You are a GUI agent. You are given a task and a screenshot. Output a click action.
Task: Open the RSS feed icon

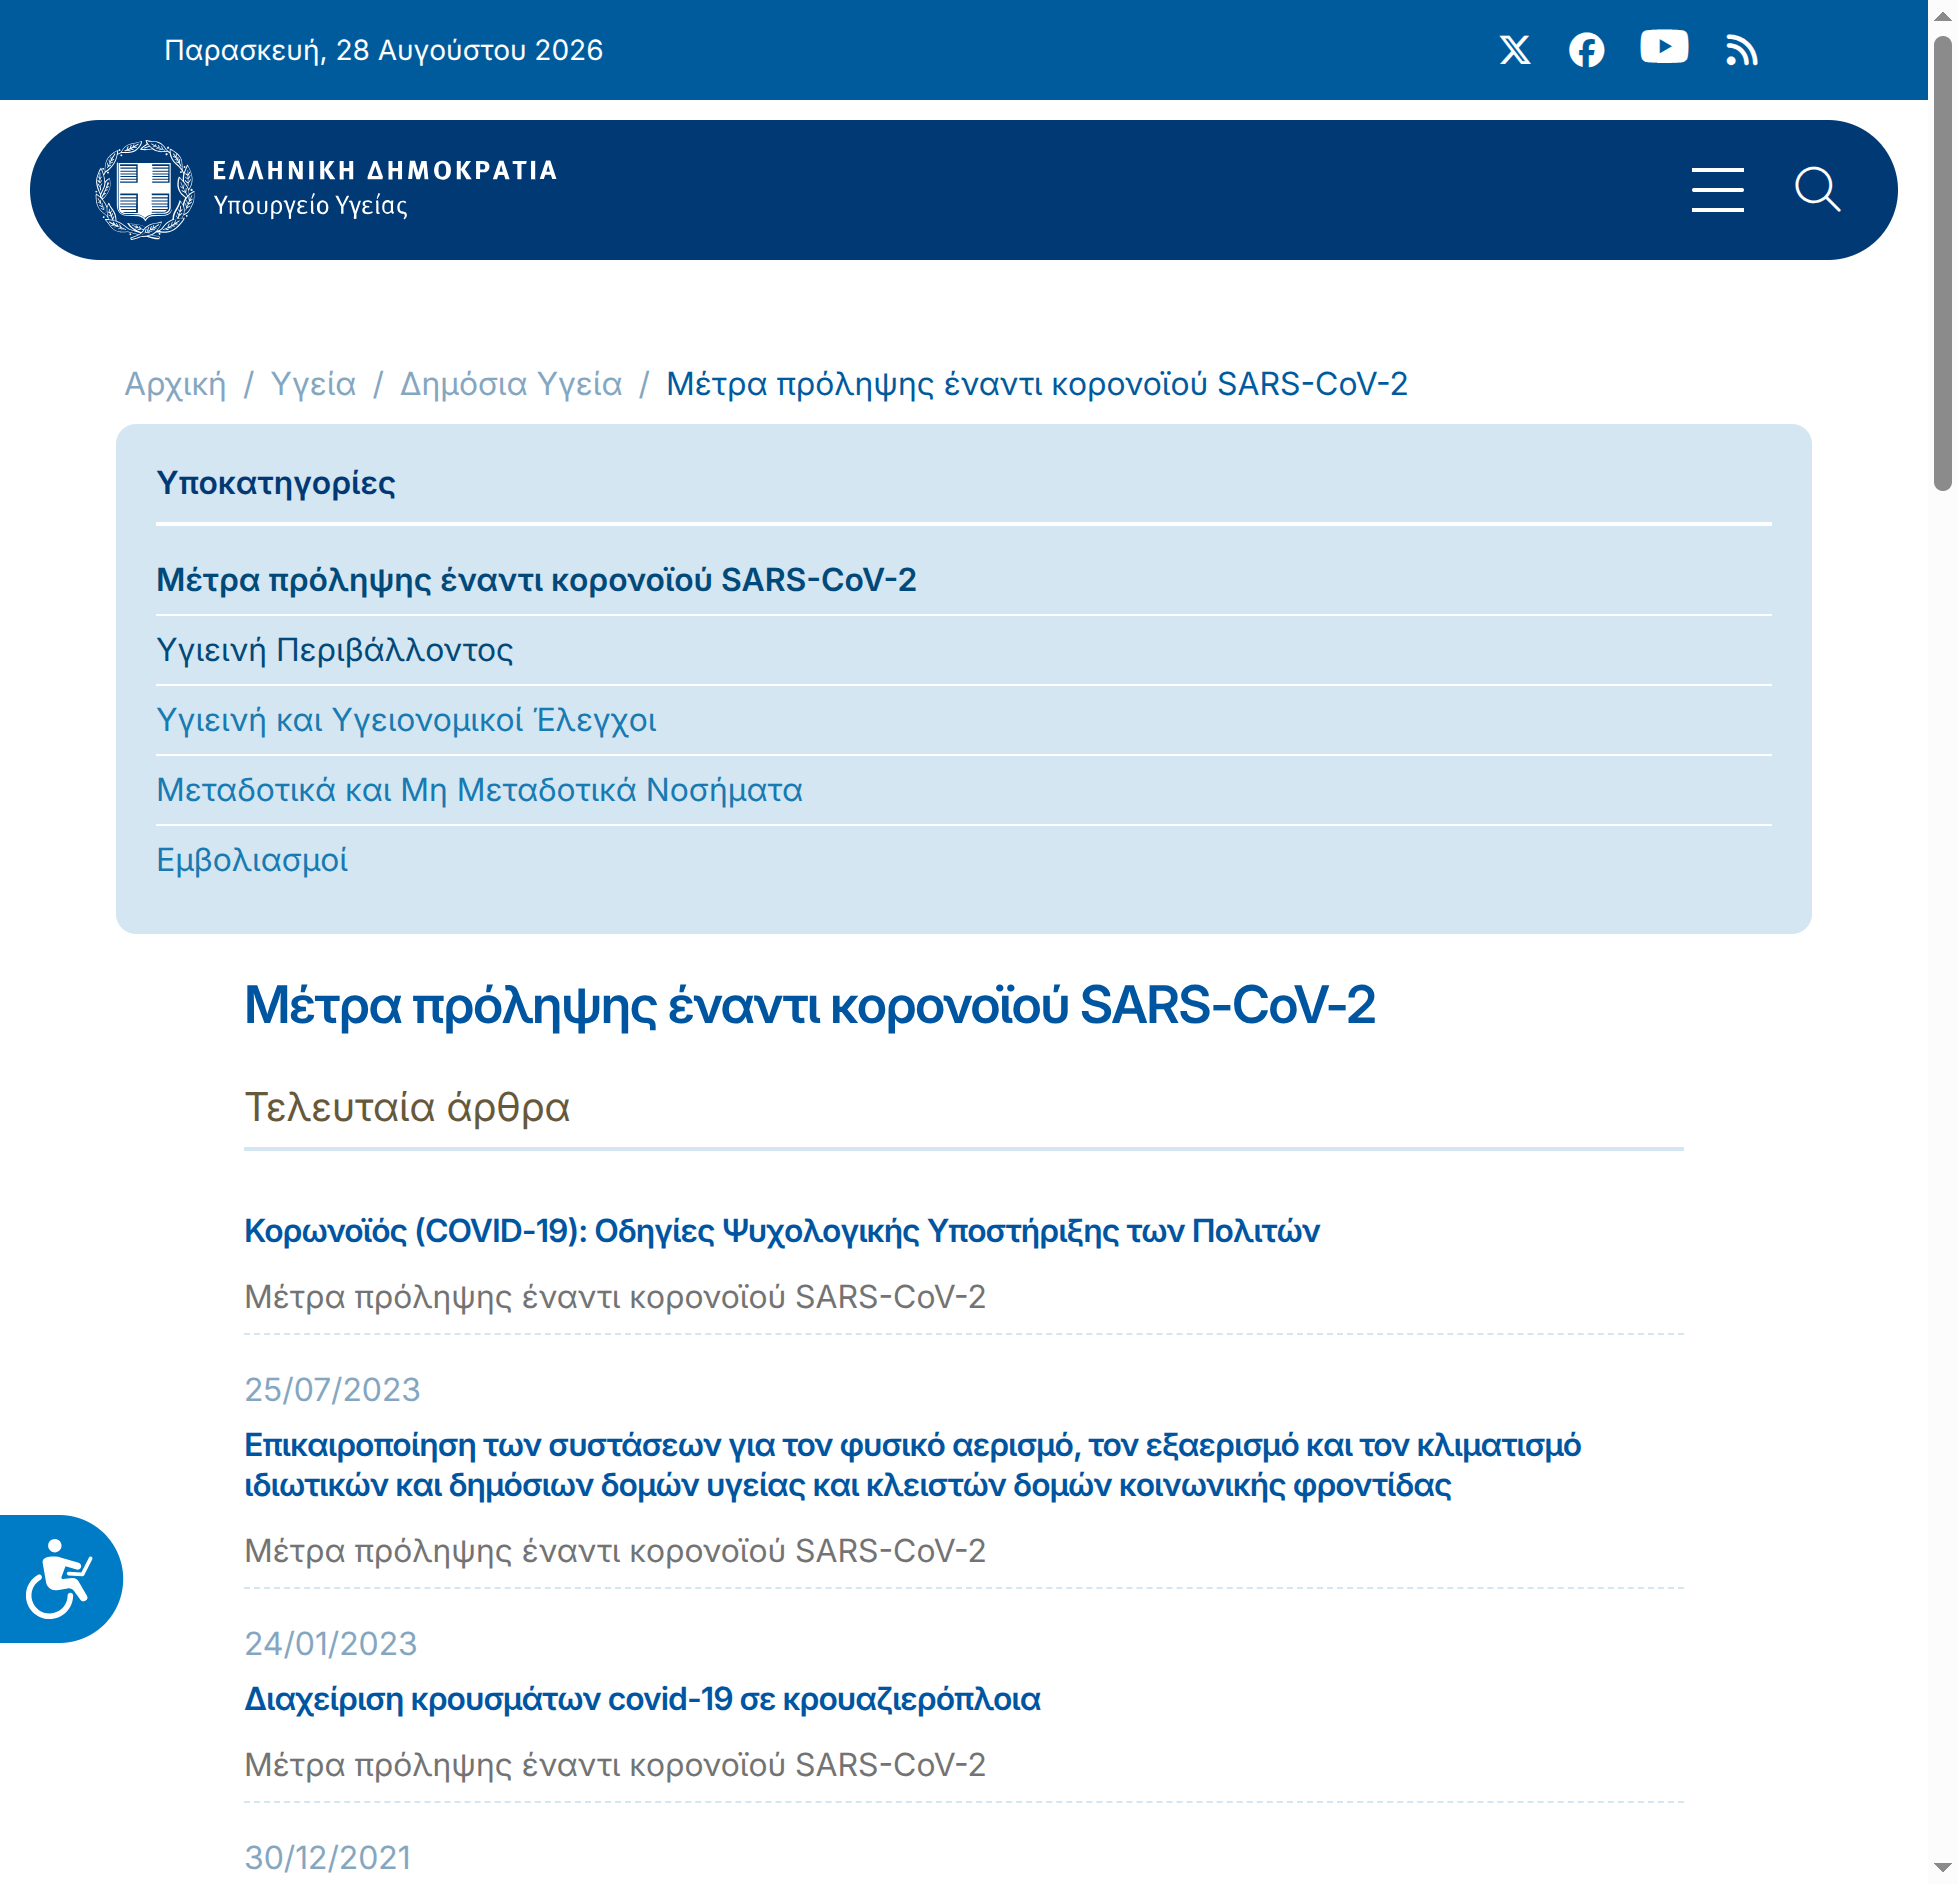pyautogui.click(x=1742, y=50)
